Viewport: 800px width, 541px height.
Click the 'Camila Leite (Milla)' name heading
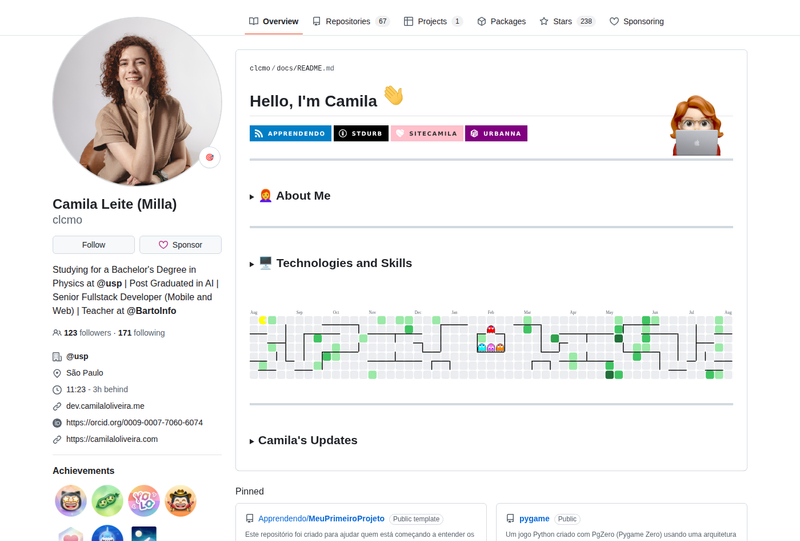tap(115, 204)
